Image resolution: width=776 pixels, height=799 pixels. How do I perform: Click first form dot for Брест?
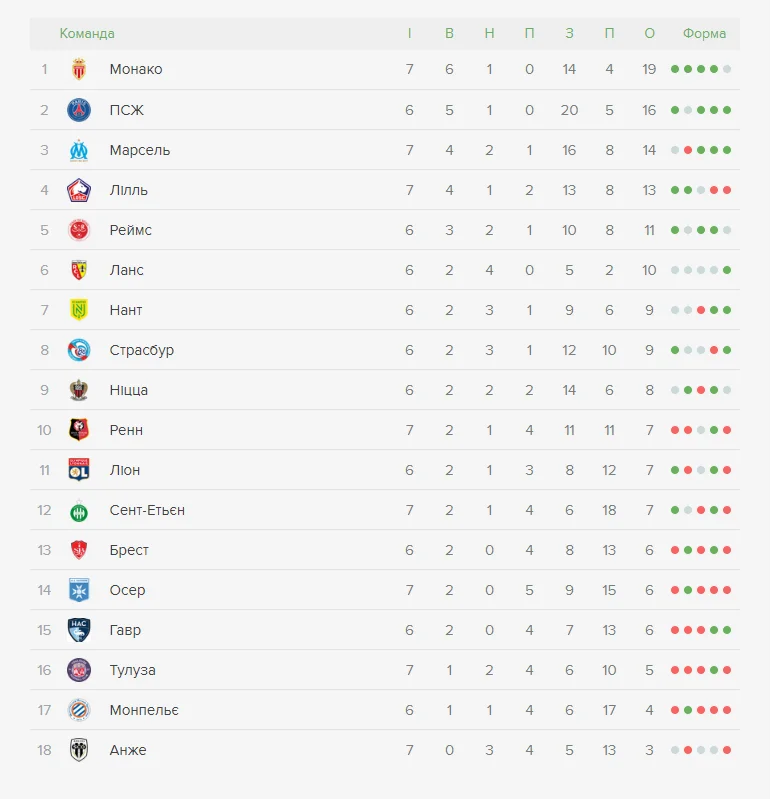[675, 550]
